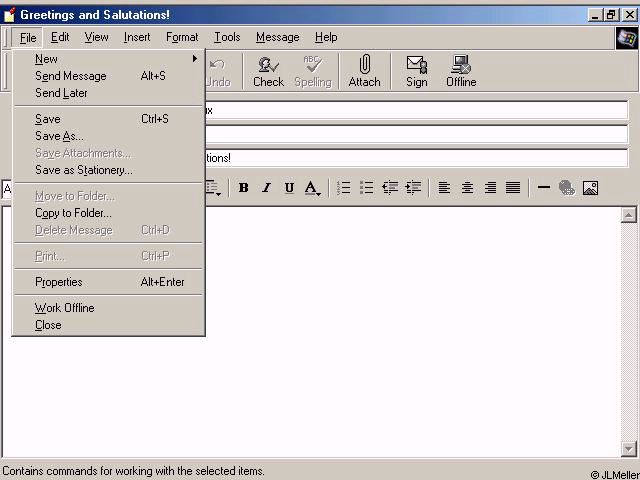Click the scrollbar down arrow

tap(629, 449)
